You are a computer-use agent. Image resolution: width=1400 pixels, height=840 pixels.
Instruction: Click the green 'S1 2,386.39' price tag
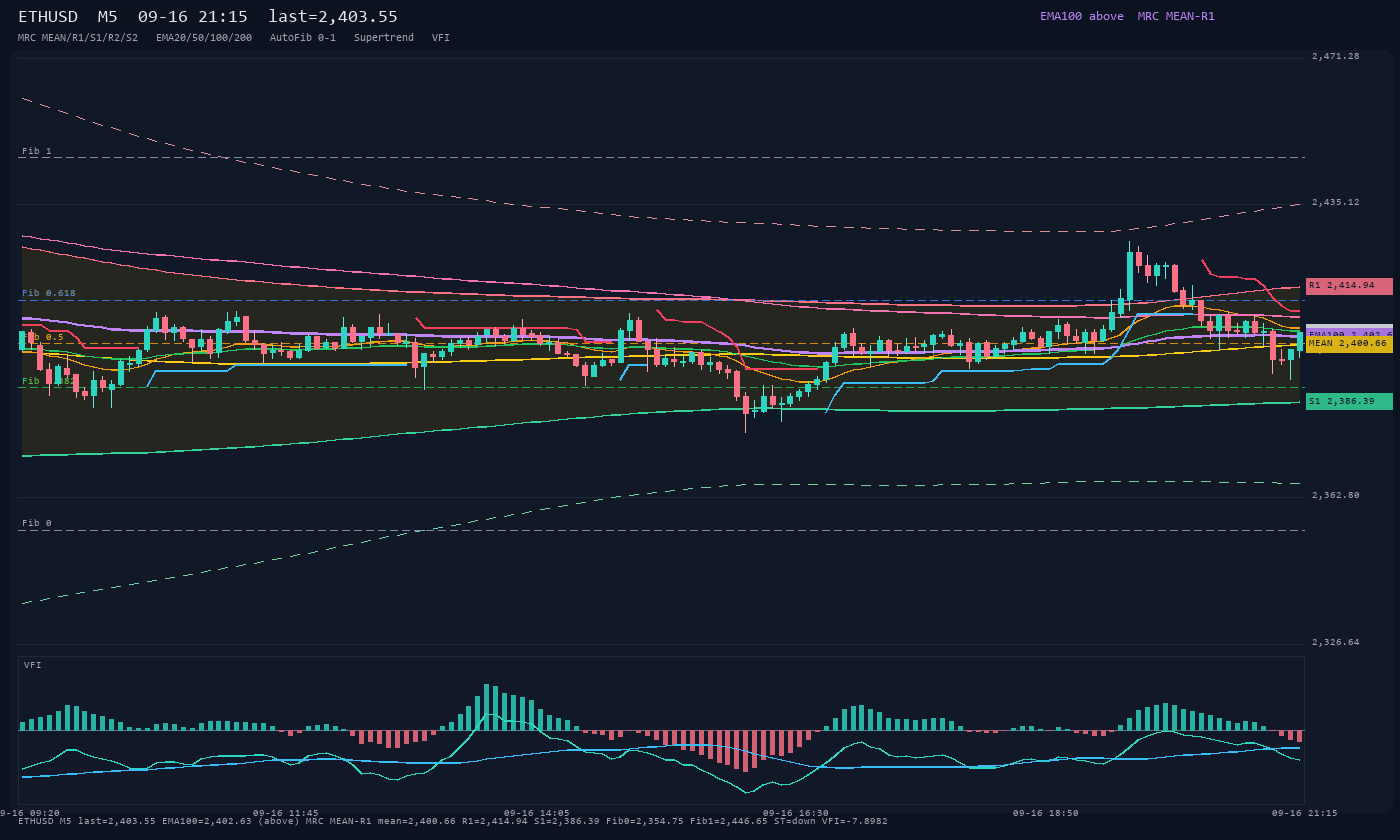pos(1349,401)
